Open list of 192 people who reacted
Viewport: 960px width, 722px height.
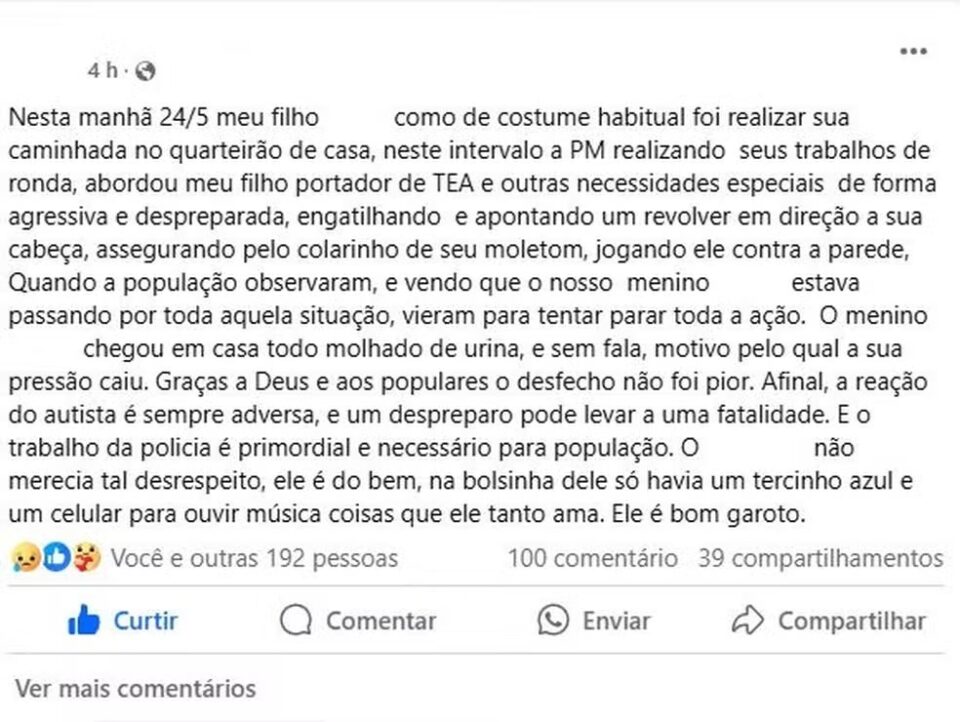click(254, 558)
